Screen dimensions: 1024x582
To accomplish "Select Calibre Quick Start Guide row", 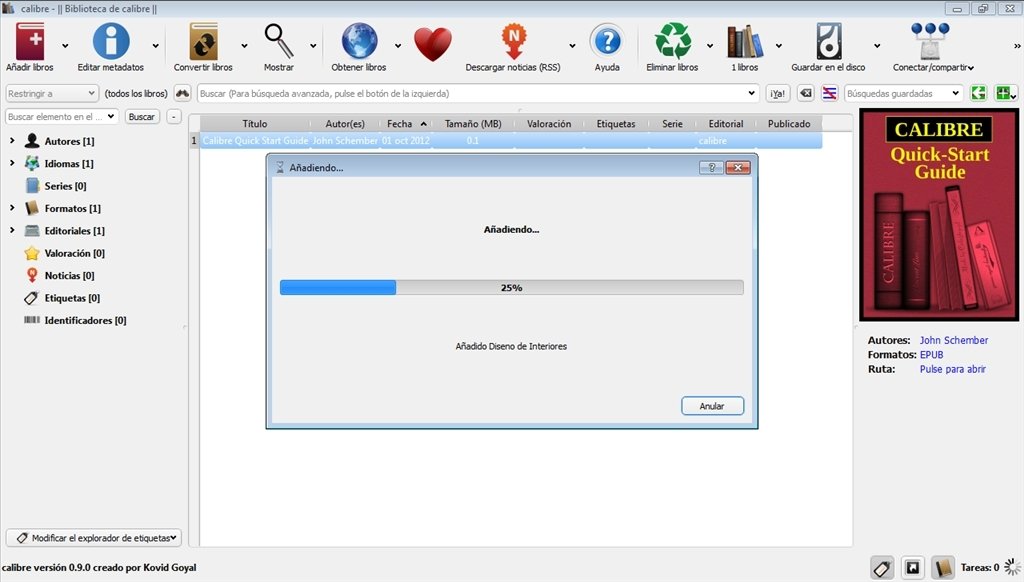I will [x=511, y=140].
